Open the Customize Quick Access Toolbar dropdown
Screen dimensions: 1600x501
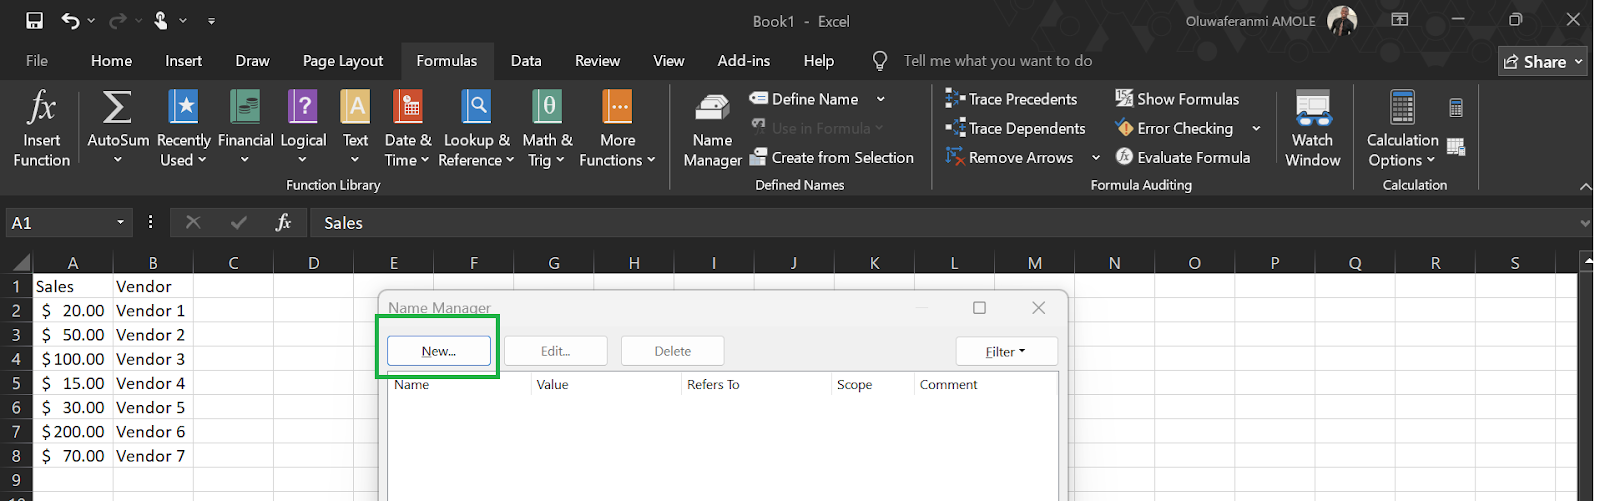211,20
